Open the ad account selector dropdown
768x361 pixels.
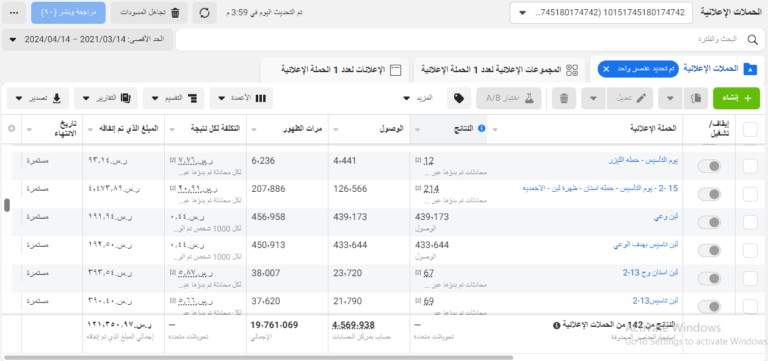[601, 13]
